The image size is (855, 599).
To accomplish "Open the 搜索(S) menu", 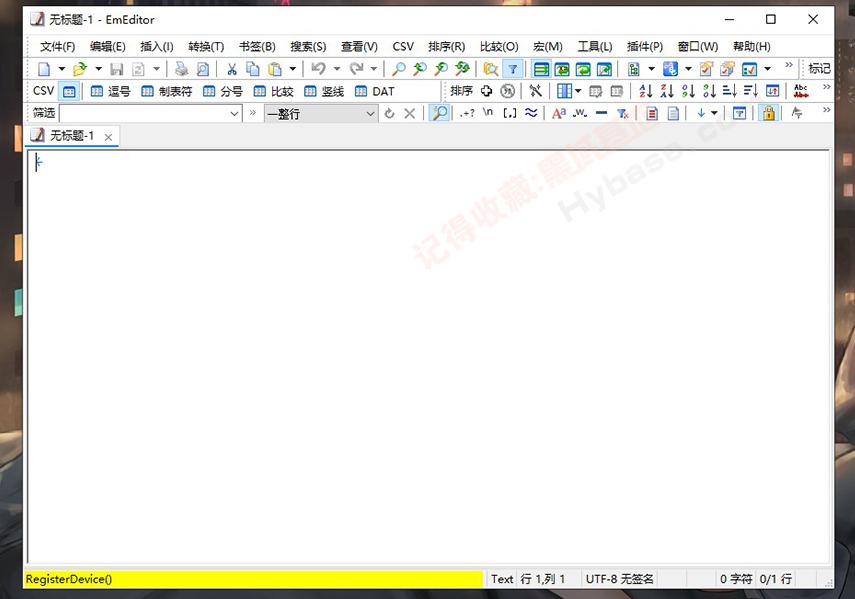I will 308,47.
